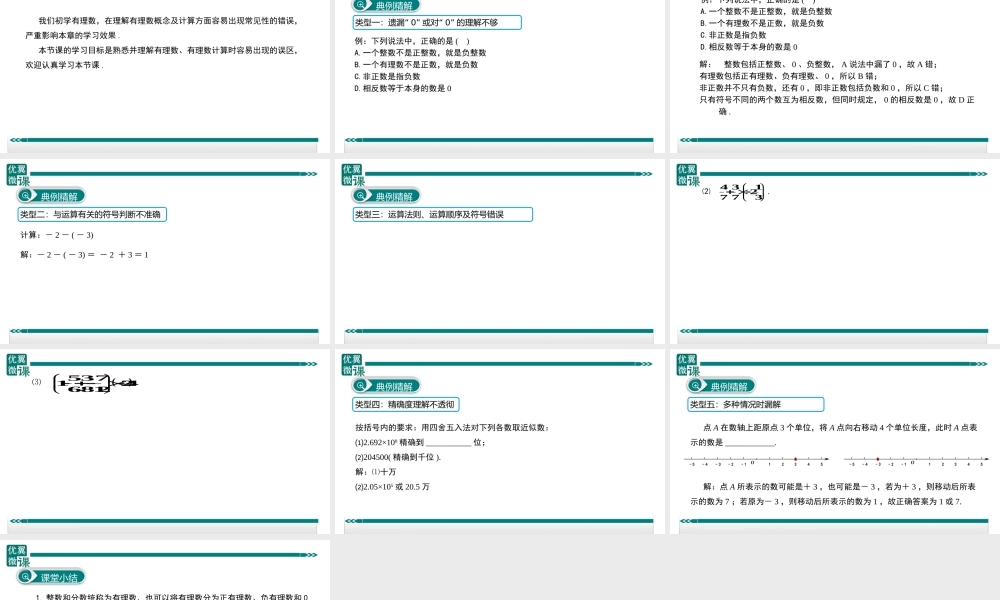Image resolution: width=1000 pixels, height=600 pixels.
Task: Click the red point marker on the left number line
Action: coord(795,459)
